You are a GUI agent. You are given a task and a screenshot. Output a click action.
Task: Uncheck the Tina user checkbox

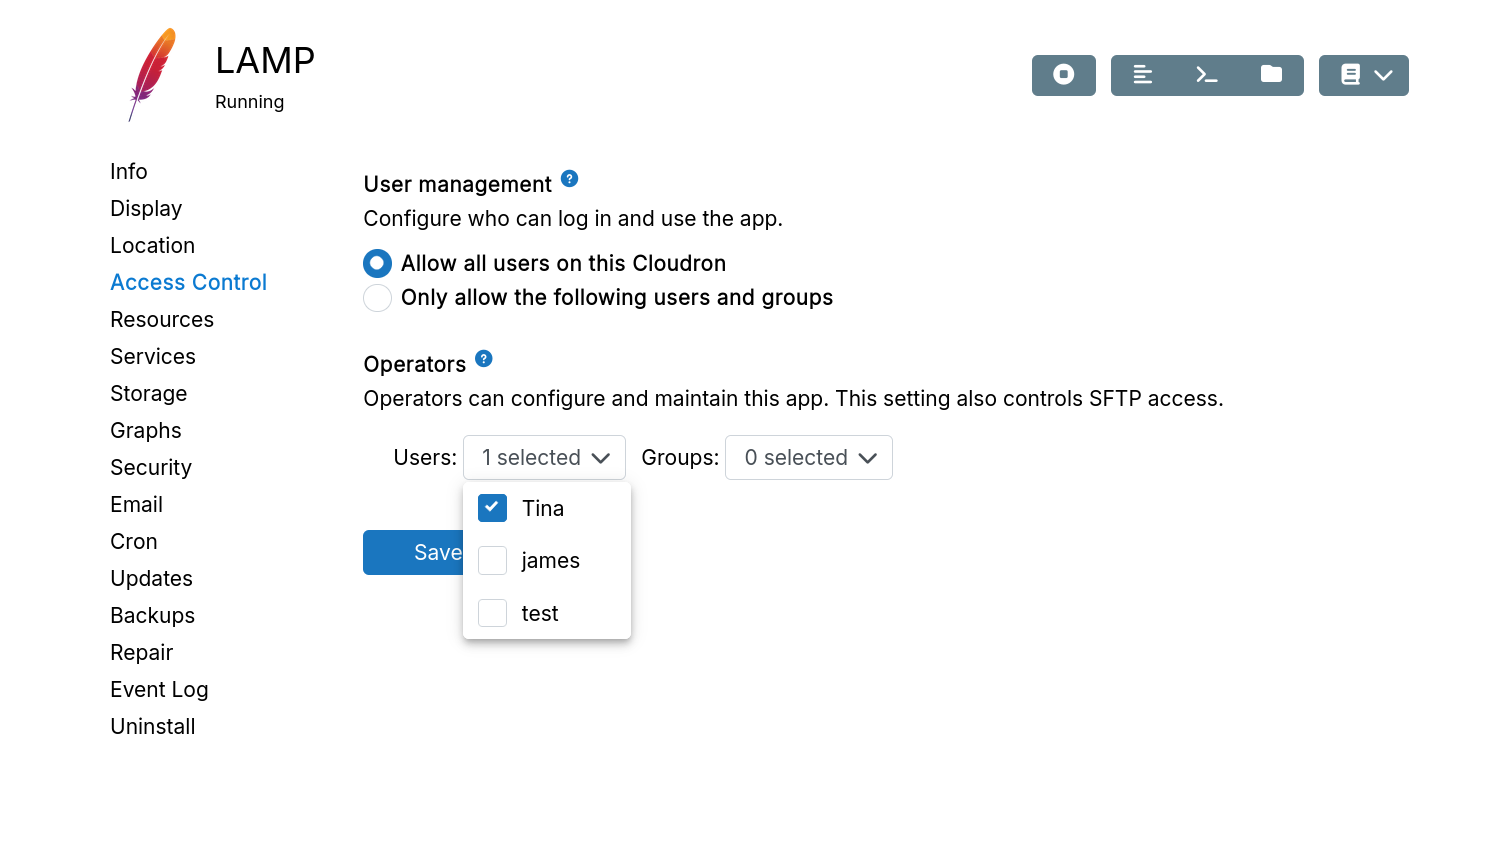[492, 508]
